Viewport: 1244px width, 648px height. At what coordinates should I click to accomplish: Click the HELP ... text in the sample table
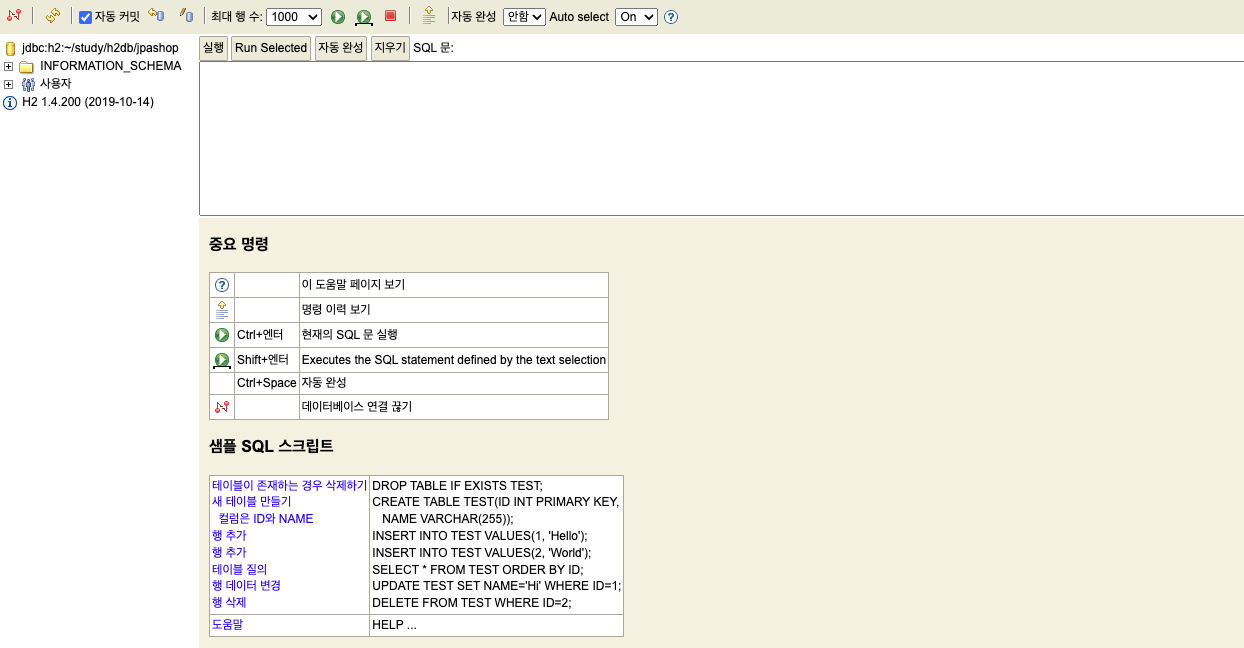(394, 625)
